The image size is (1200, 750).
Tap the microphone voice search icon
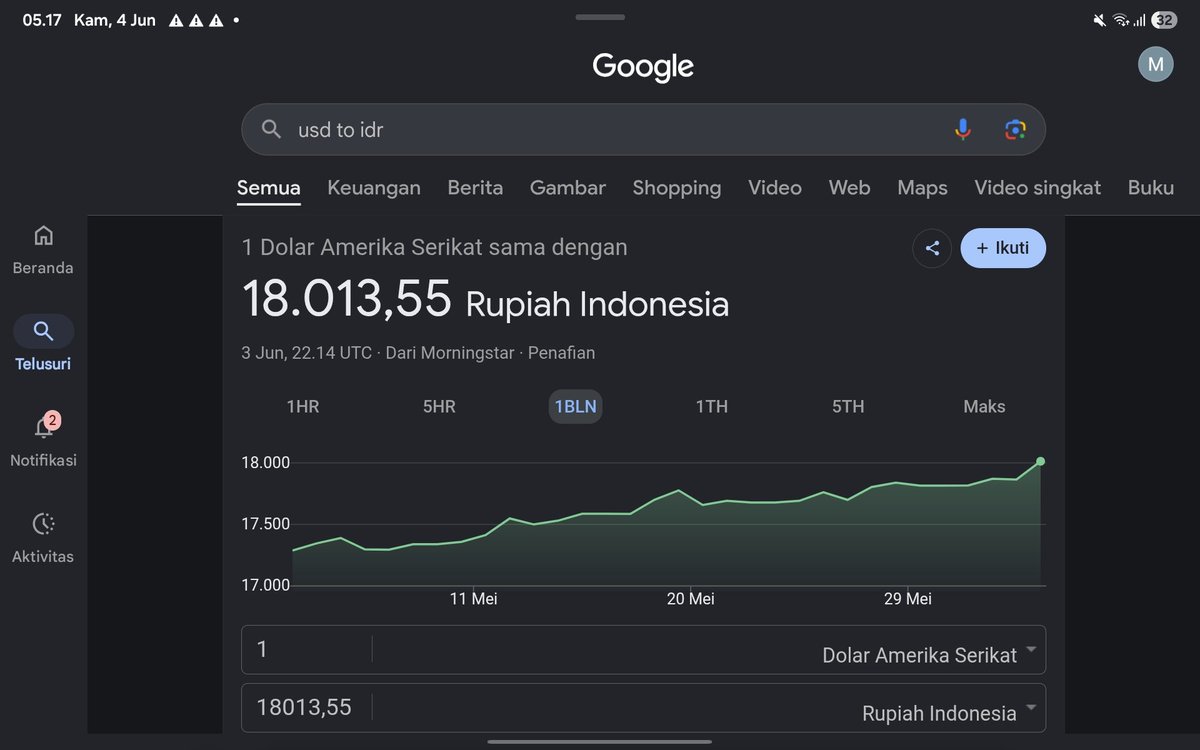(x=962, y=129)
